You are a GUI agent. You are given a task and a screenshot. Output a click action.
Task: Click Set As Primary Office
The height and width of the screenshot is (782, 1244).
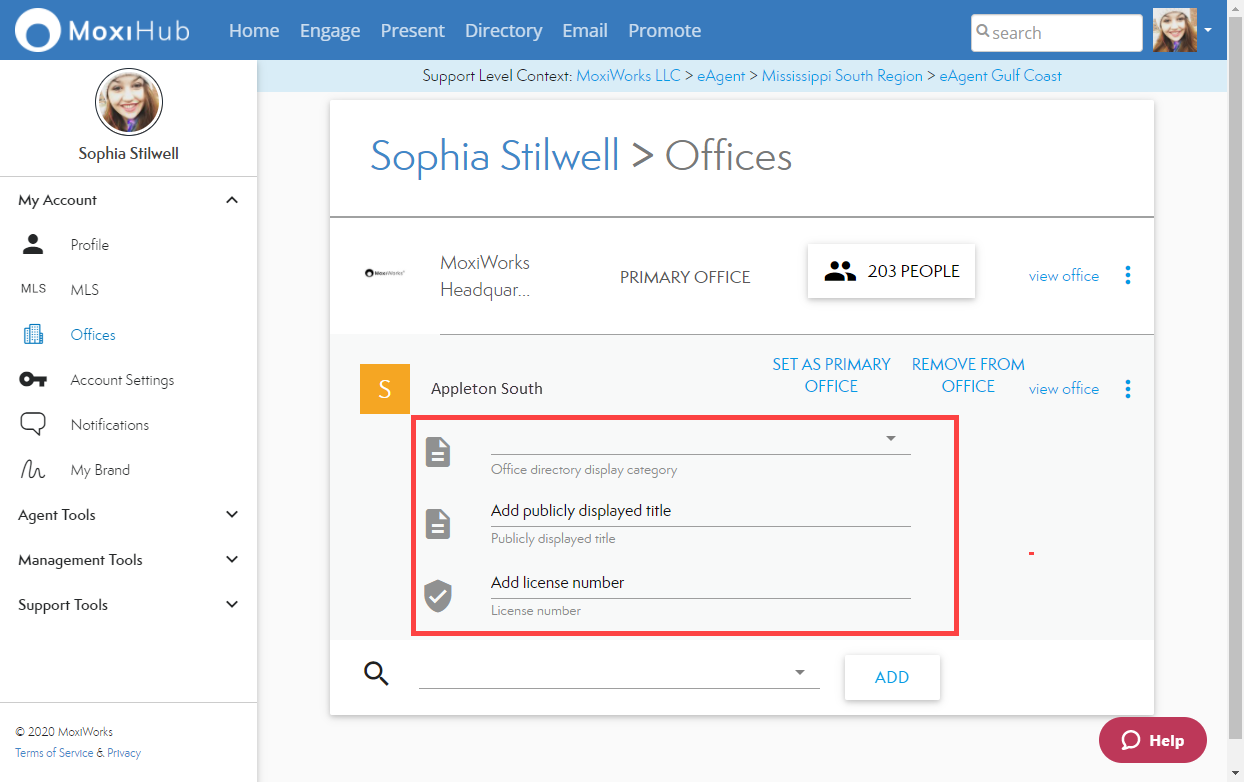[831, 375]
